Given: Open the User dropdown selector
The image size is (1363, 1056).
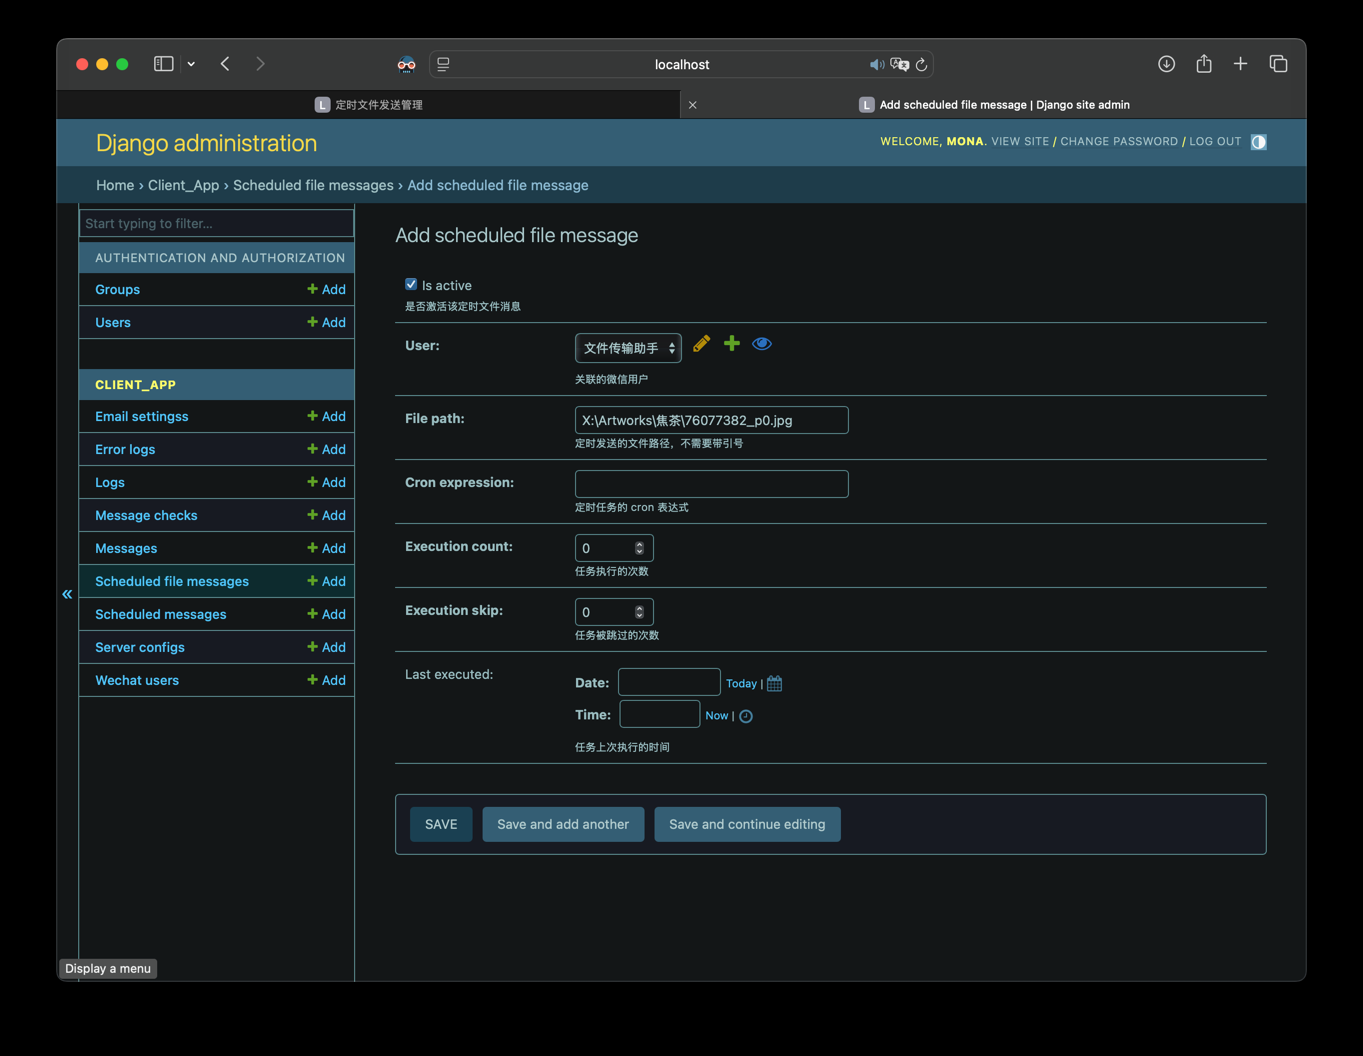Looking at the screenshot, I should point(628,348).
